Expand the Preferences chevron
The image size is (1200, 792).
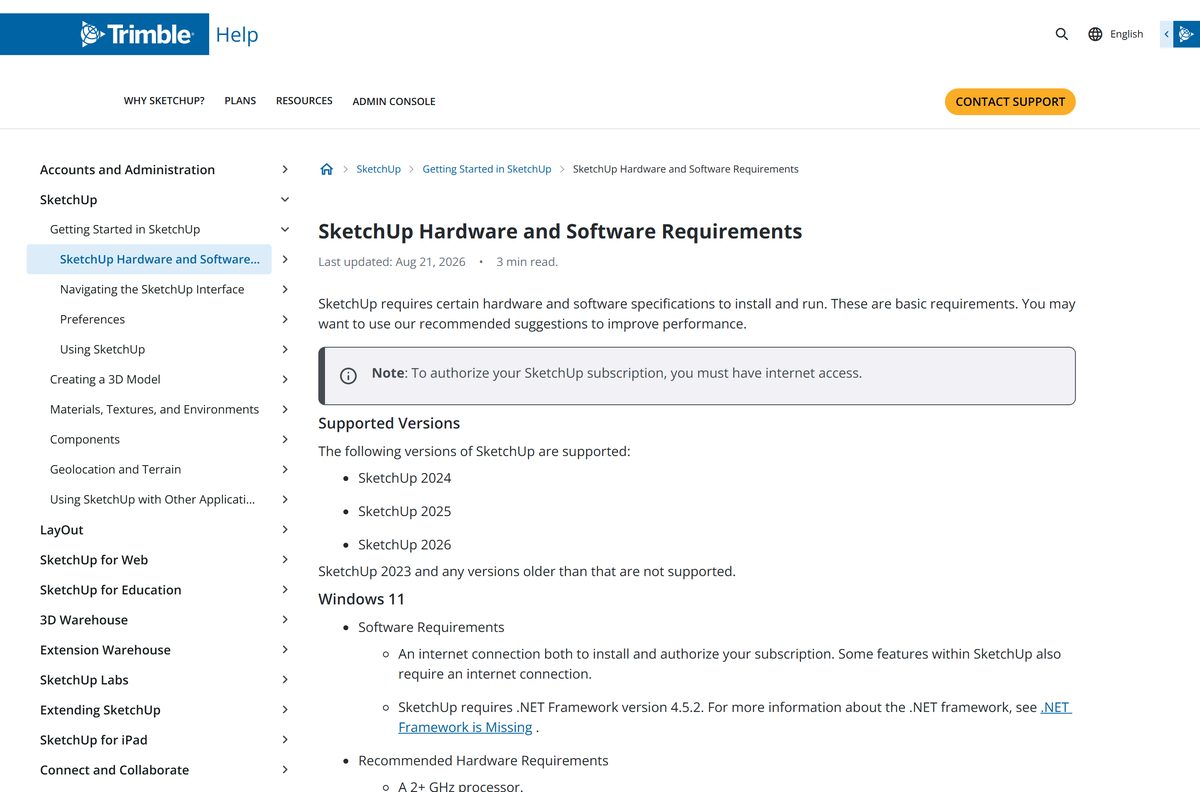[285, 319]
